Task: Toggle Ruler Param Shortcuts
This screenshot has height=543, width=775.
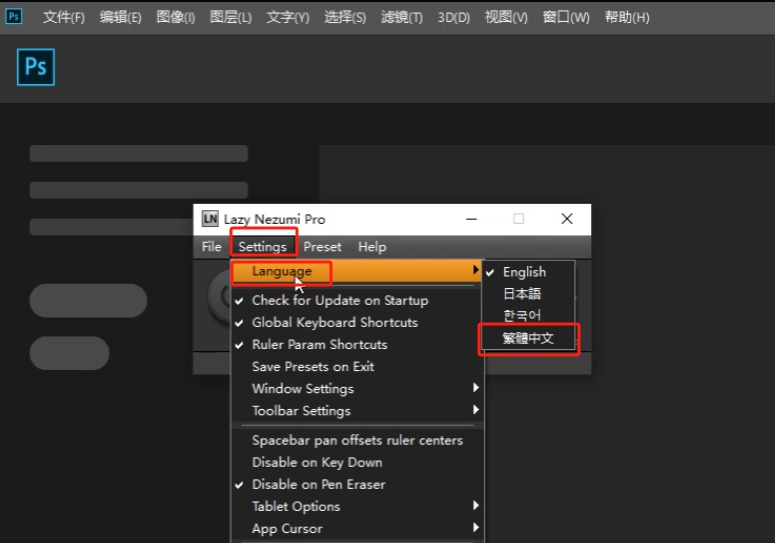Action: pyautogui.click(x=356, y=344)
